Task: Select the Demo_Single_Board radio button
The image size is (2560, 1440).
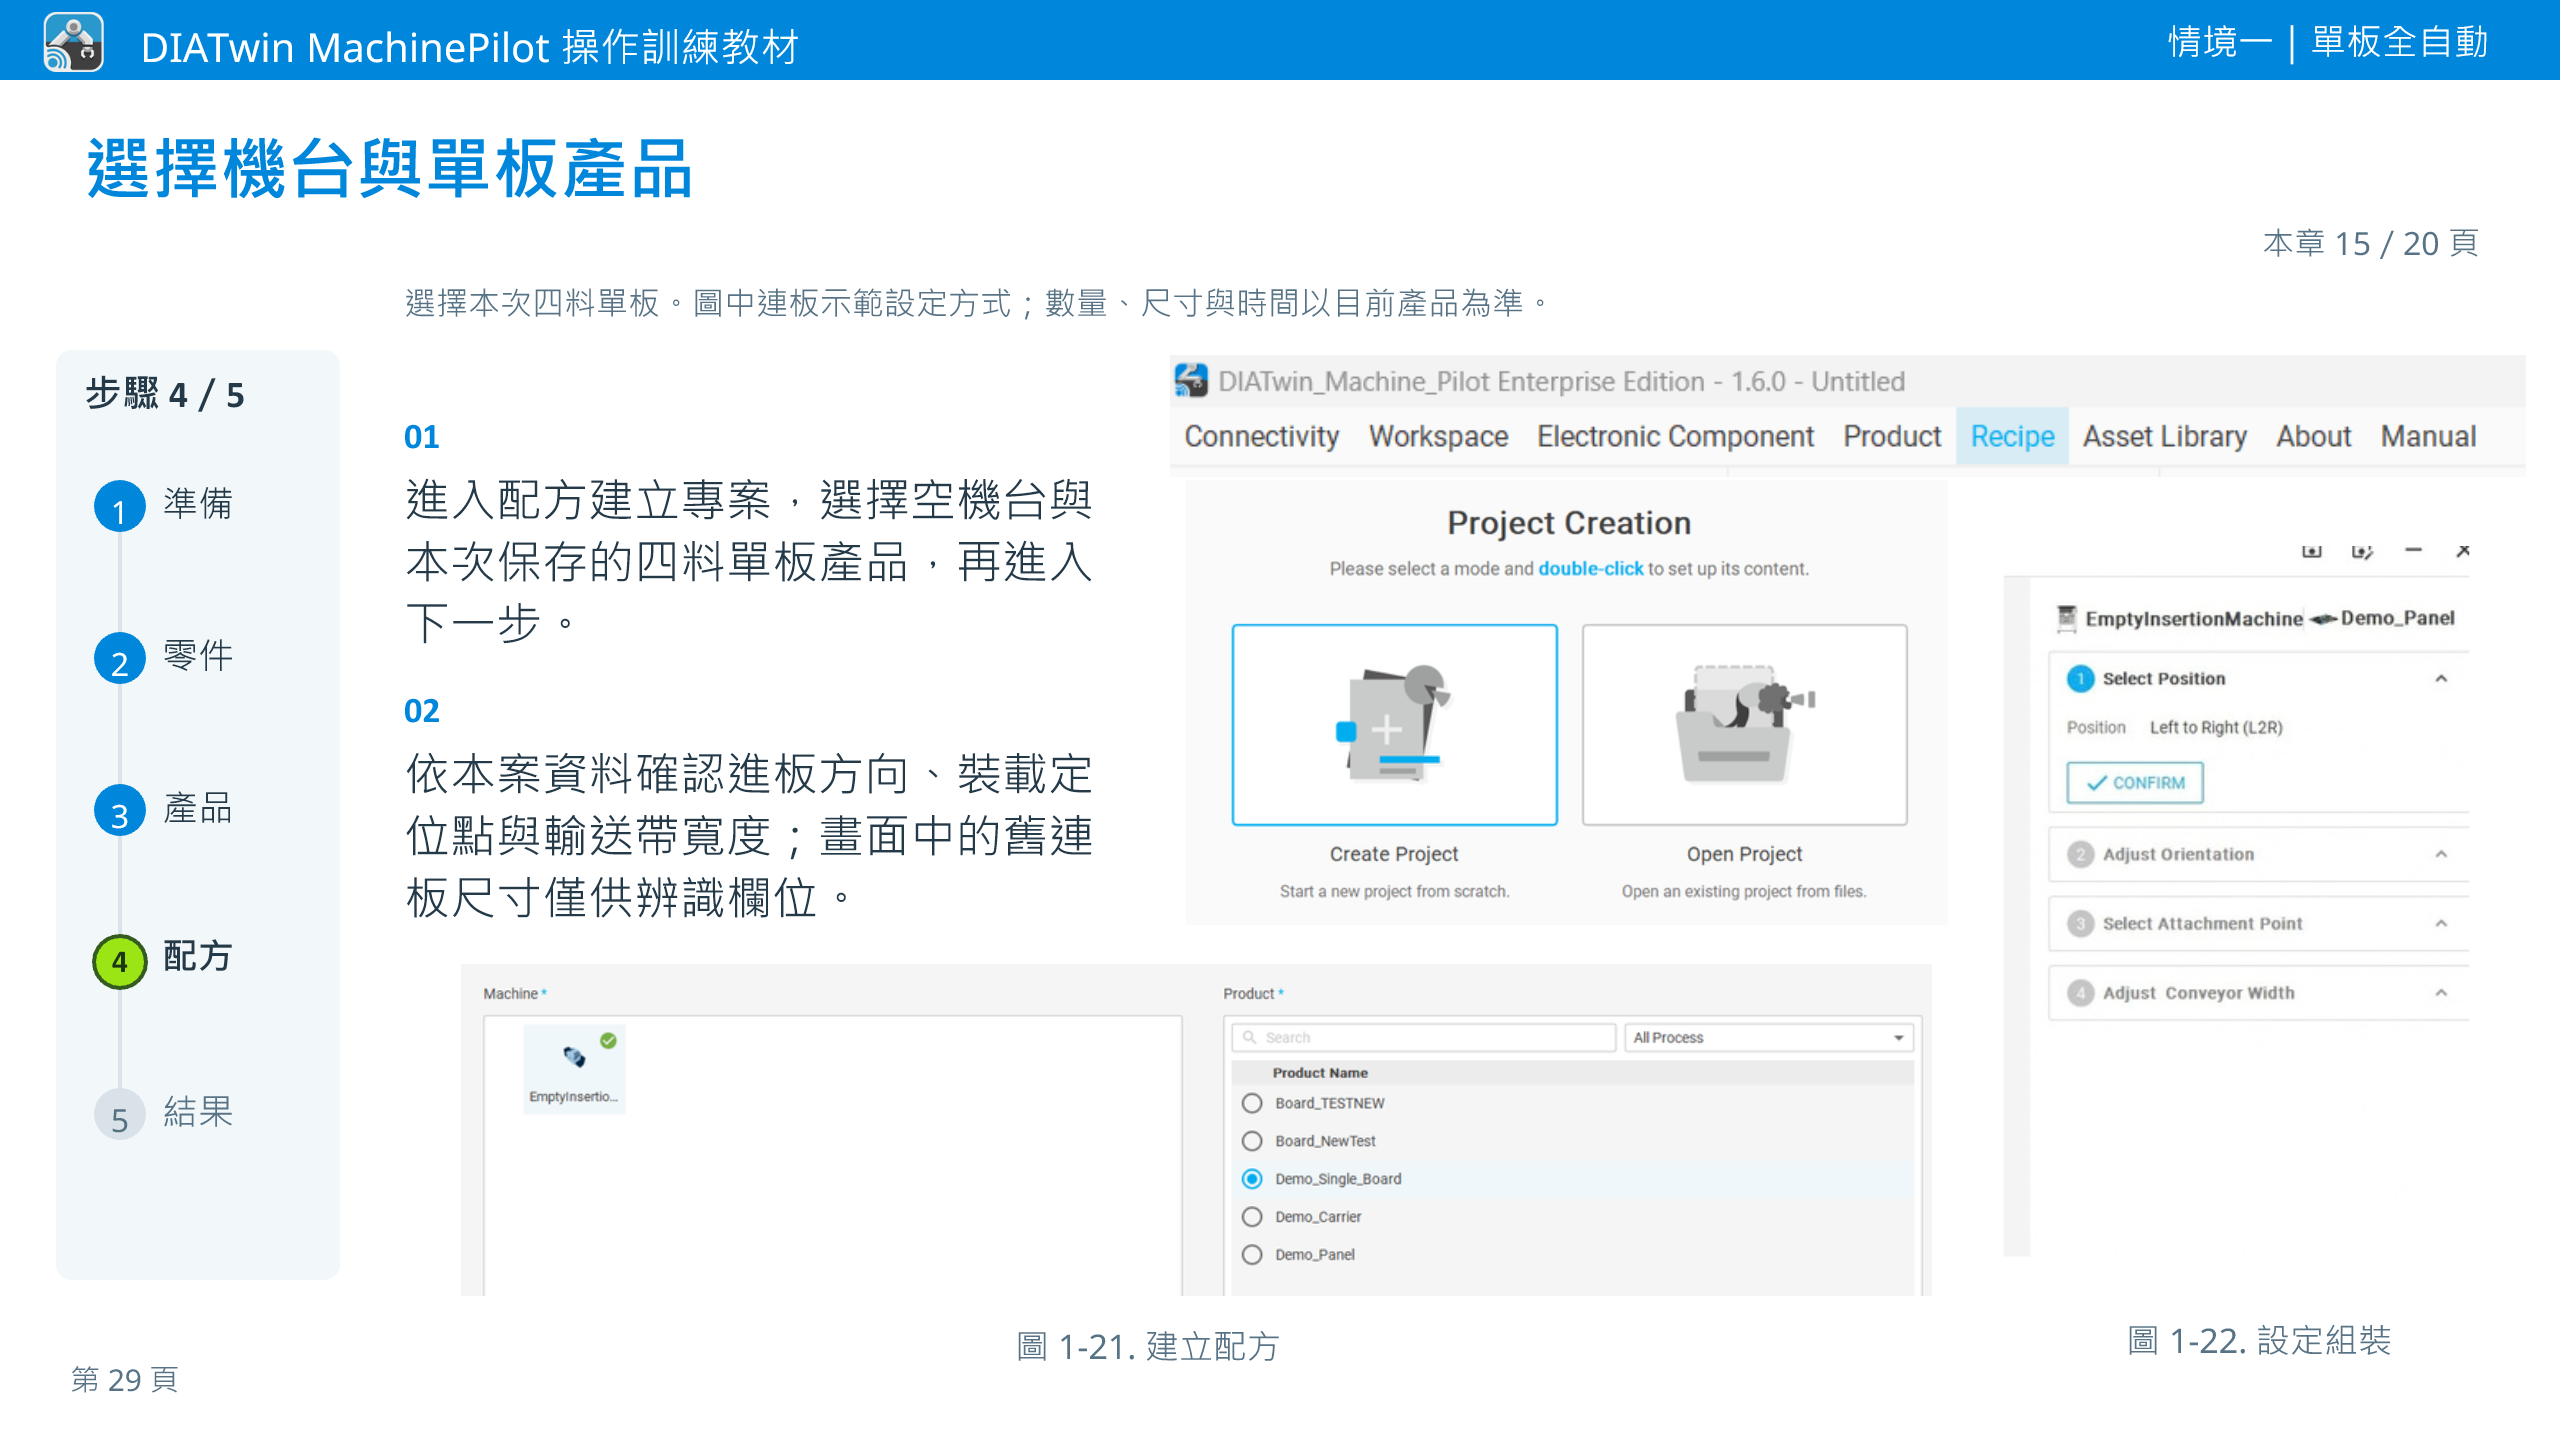Action: 1252,1179
